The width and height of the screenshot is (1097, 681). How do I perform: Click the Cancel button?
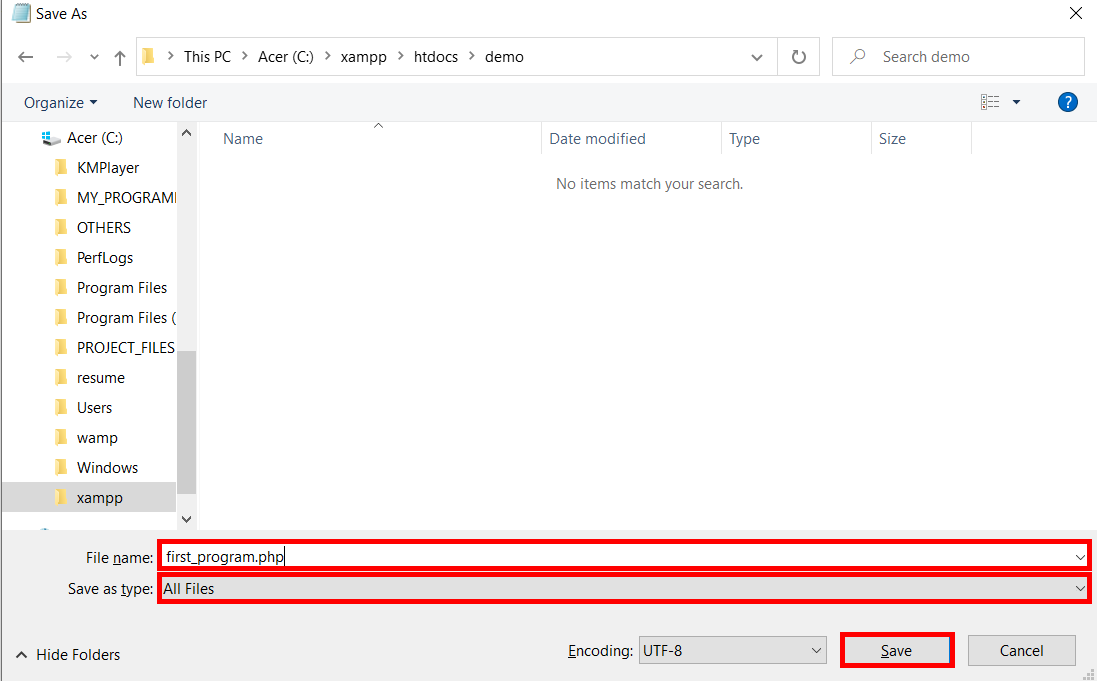click(1021, 650)
